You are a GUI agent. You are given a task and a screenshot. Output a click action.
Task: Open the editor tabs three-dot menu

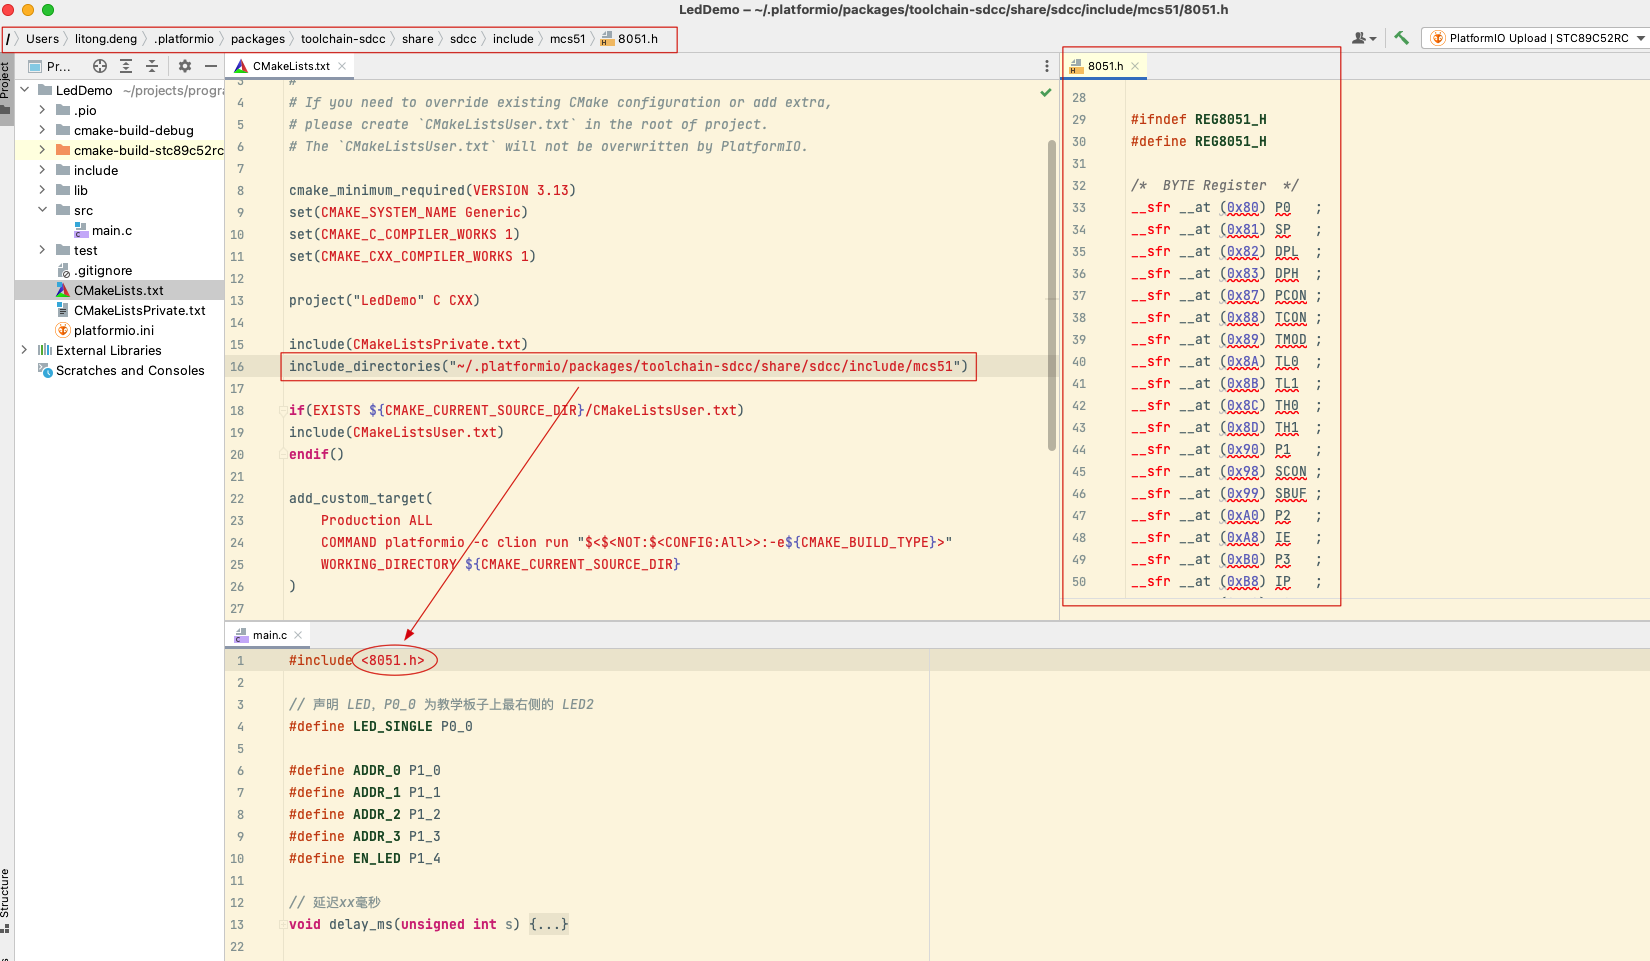(x=1047, y=66)
